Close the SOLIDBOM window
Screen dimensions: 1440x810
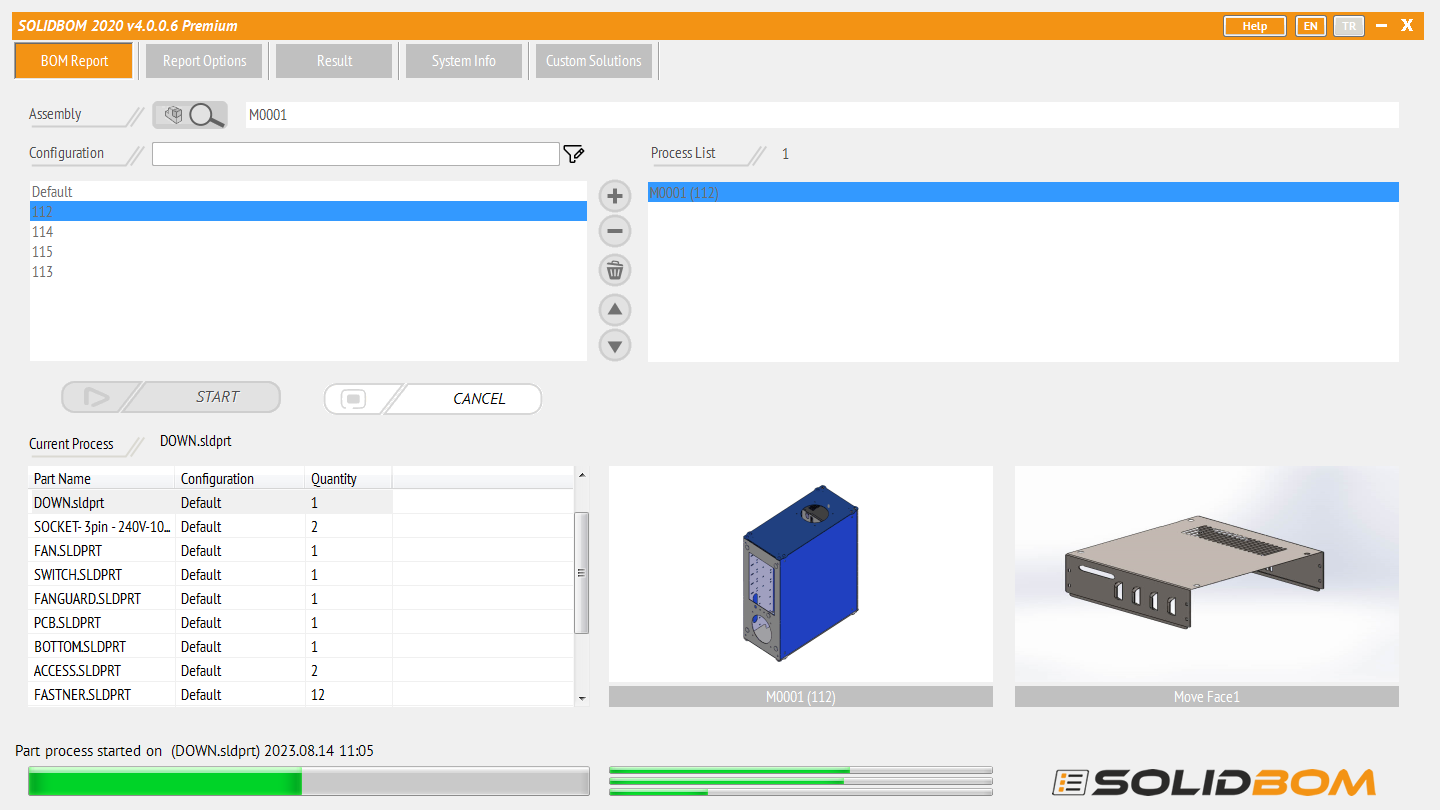tap(1407, 26)
